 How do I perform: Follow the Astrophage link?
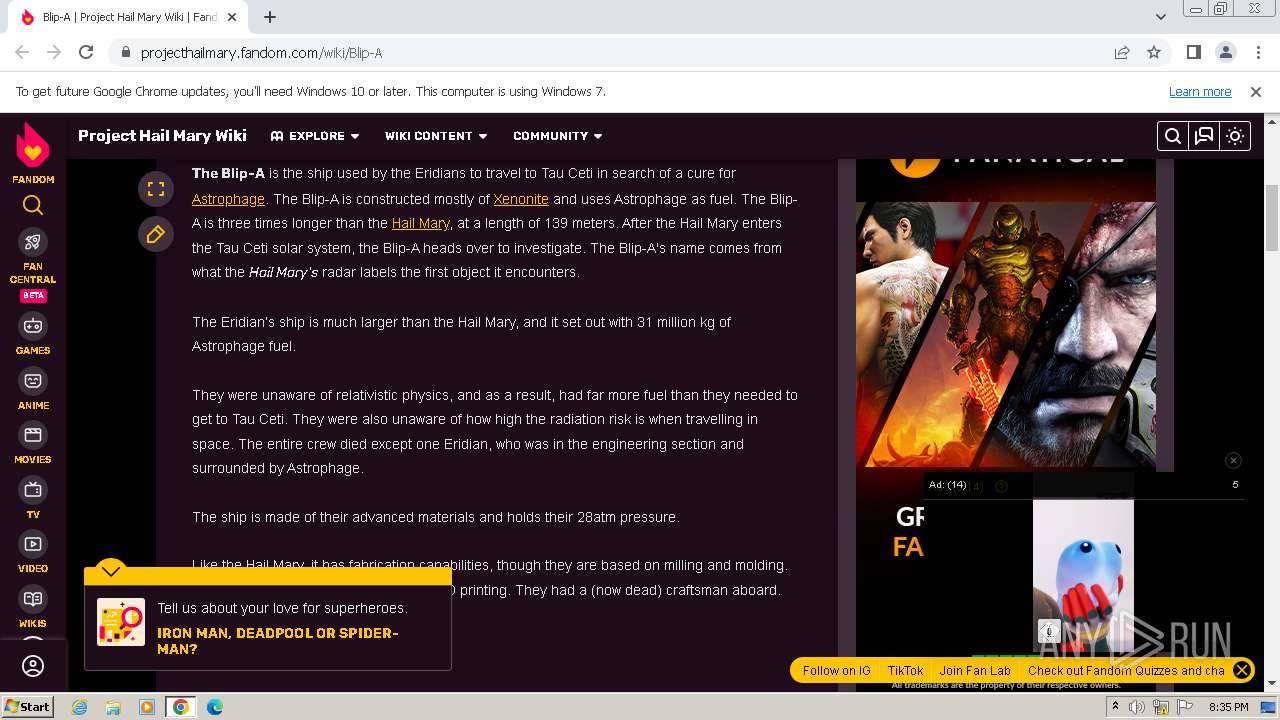pyautogui.click(x=228, y=199)
